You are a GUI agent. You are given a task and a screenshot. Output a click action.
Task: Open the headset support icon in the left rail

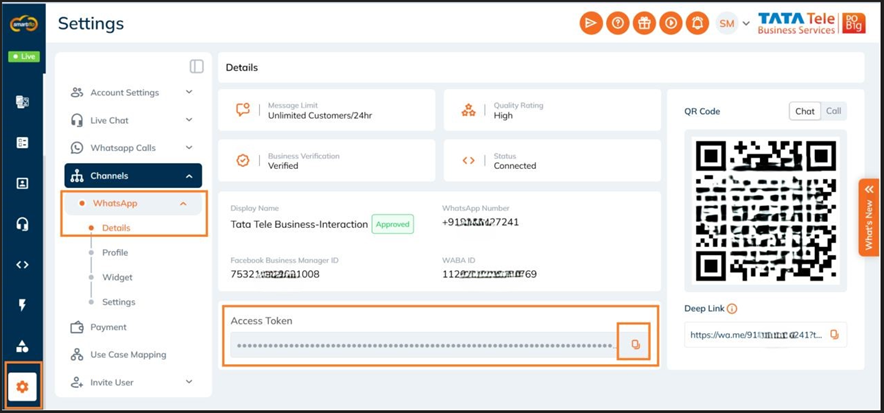[23, 224]
